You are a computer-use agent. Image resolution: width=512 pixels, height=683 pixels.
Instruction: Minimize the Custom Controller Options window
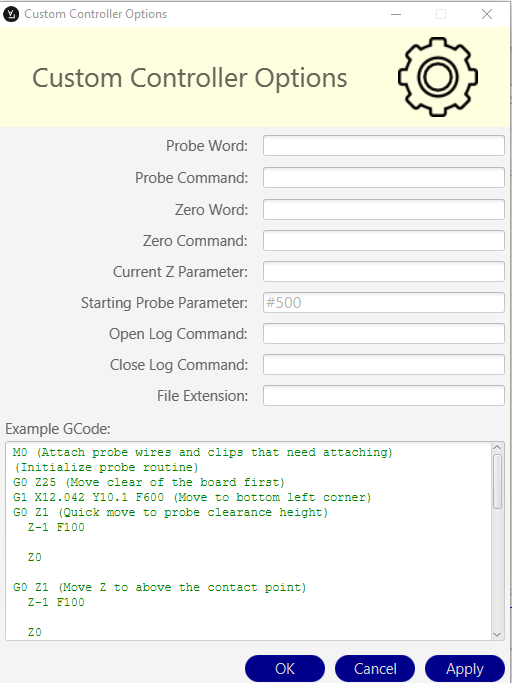(x=396, y=14)
